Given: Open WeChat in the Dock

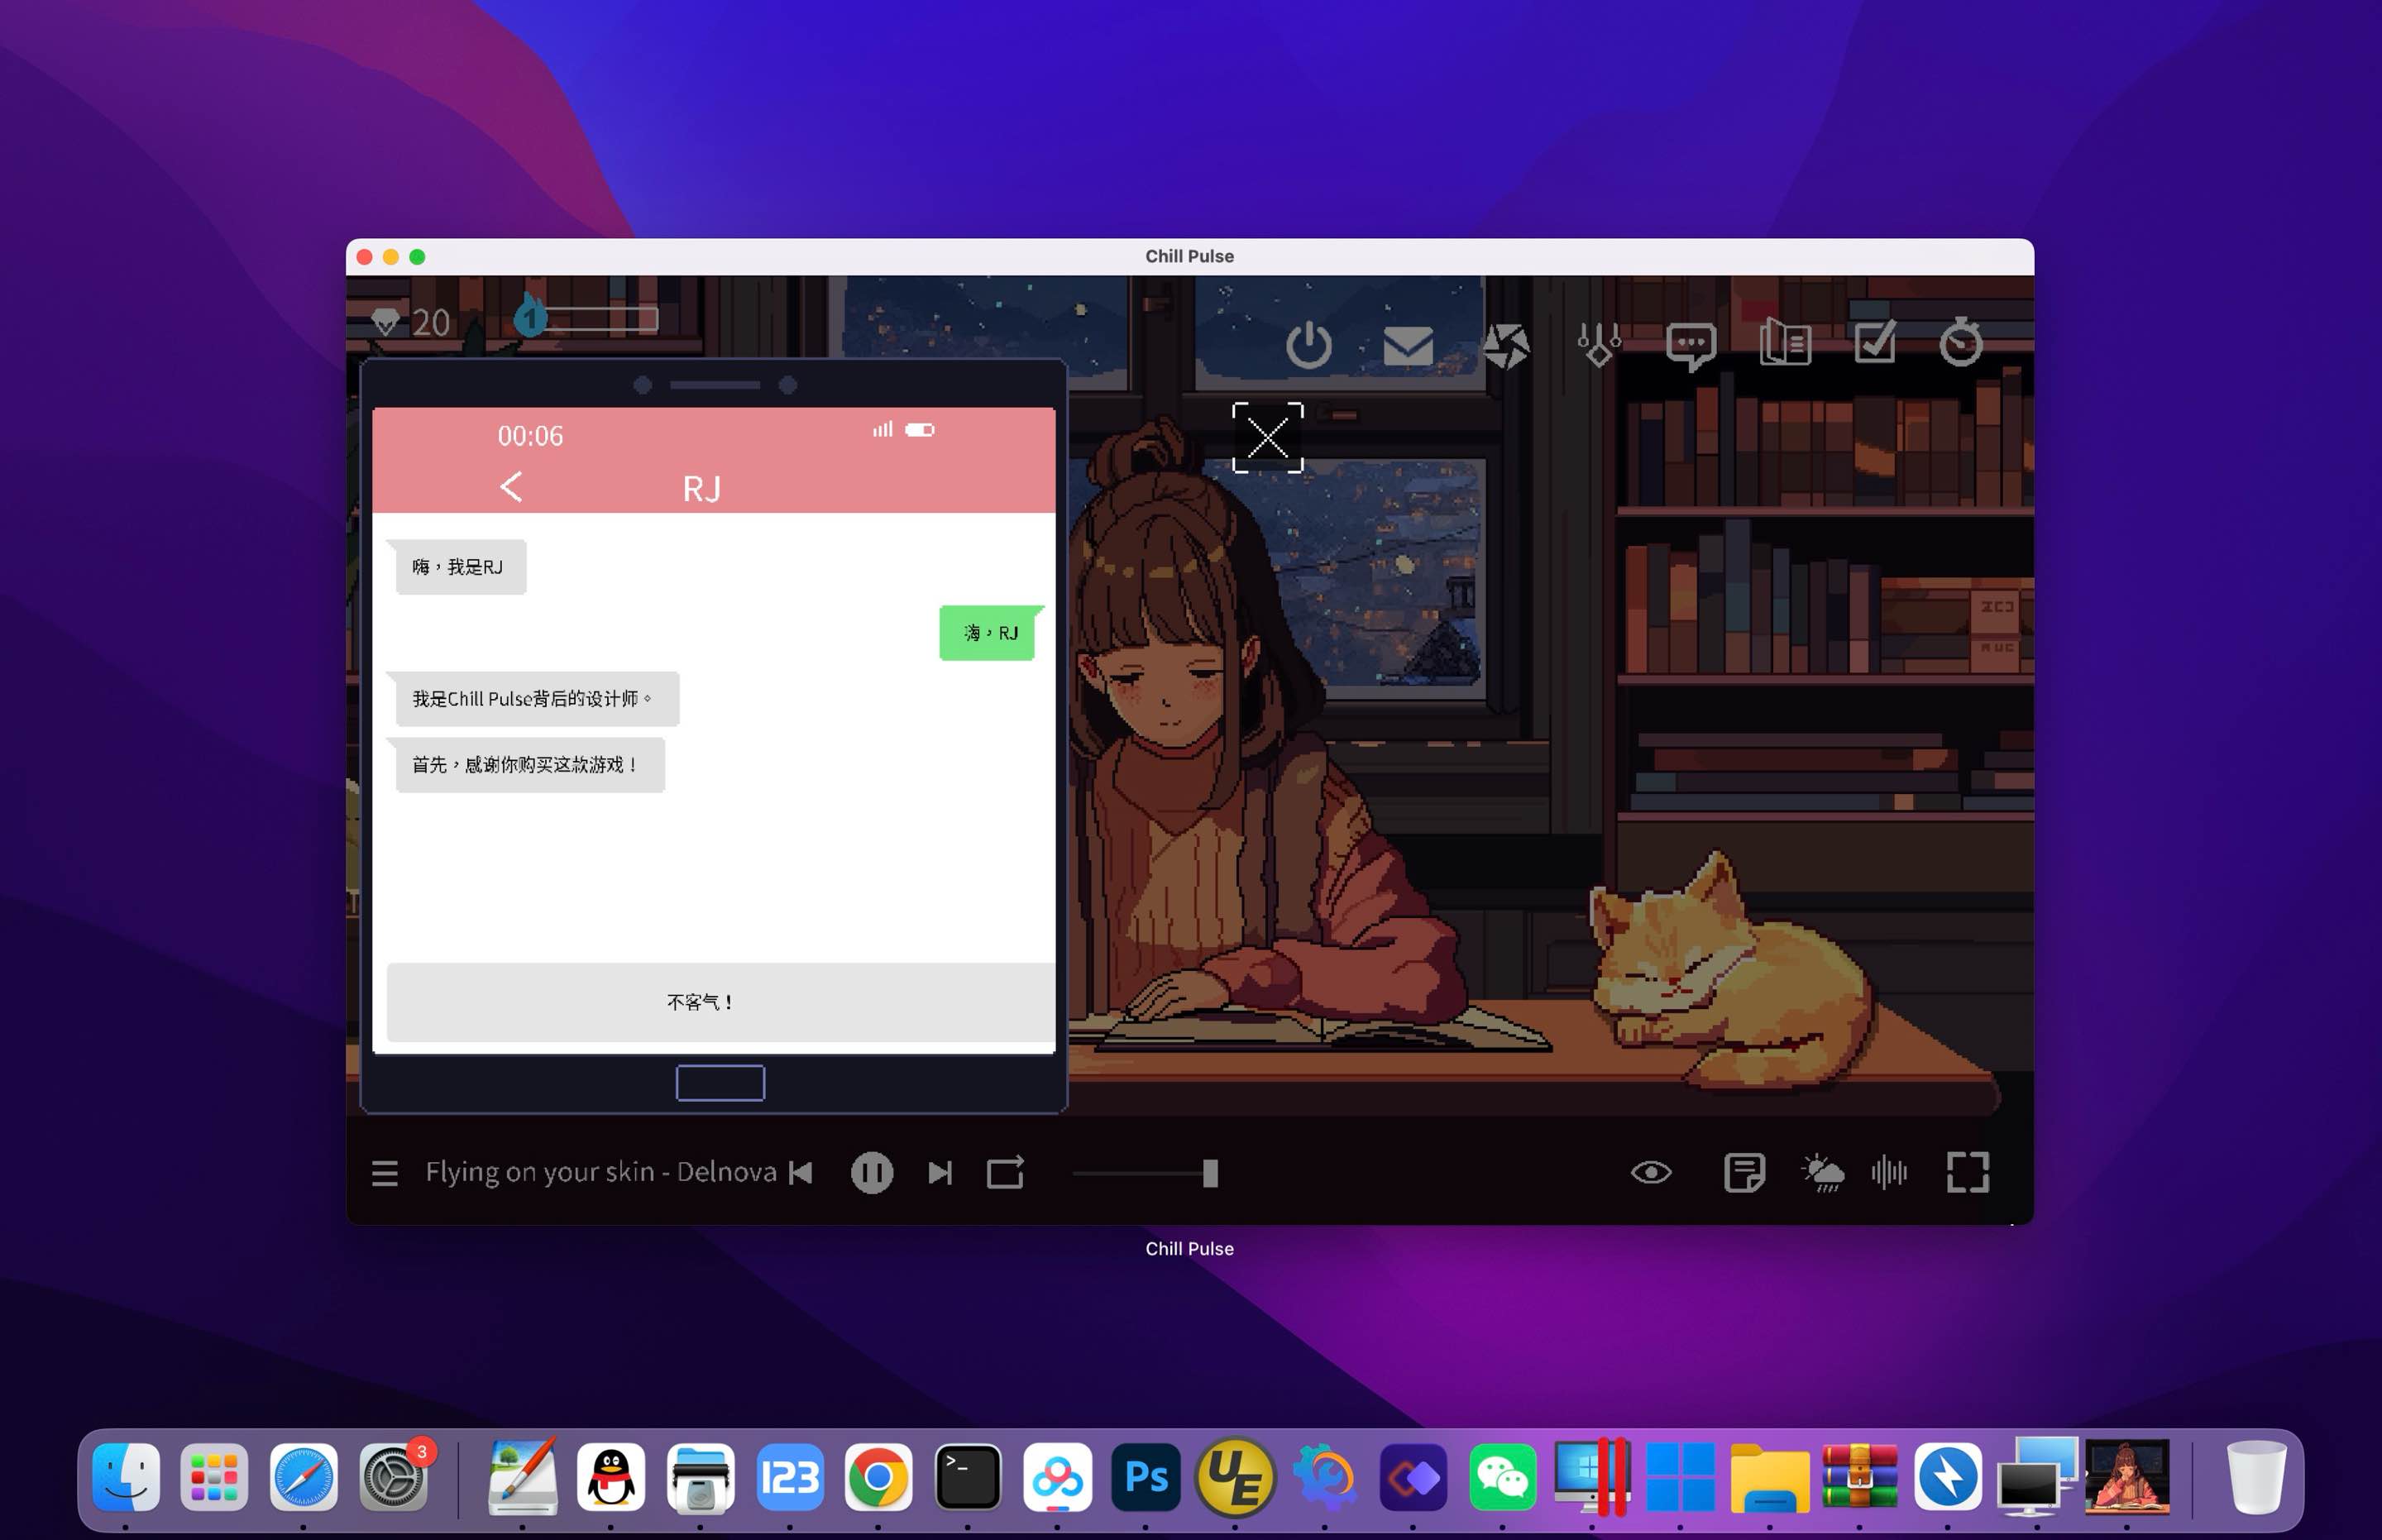Looking at the screenshot, I should [1502, 1476].
